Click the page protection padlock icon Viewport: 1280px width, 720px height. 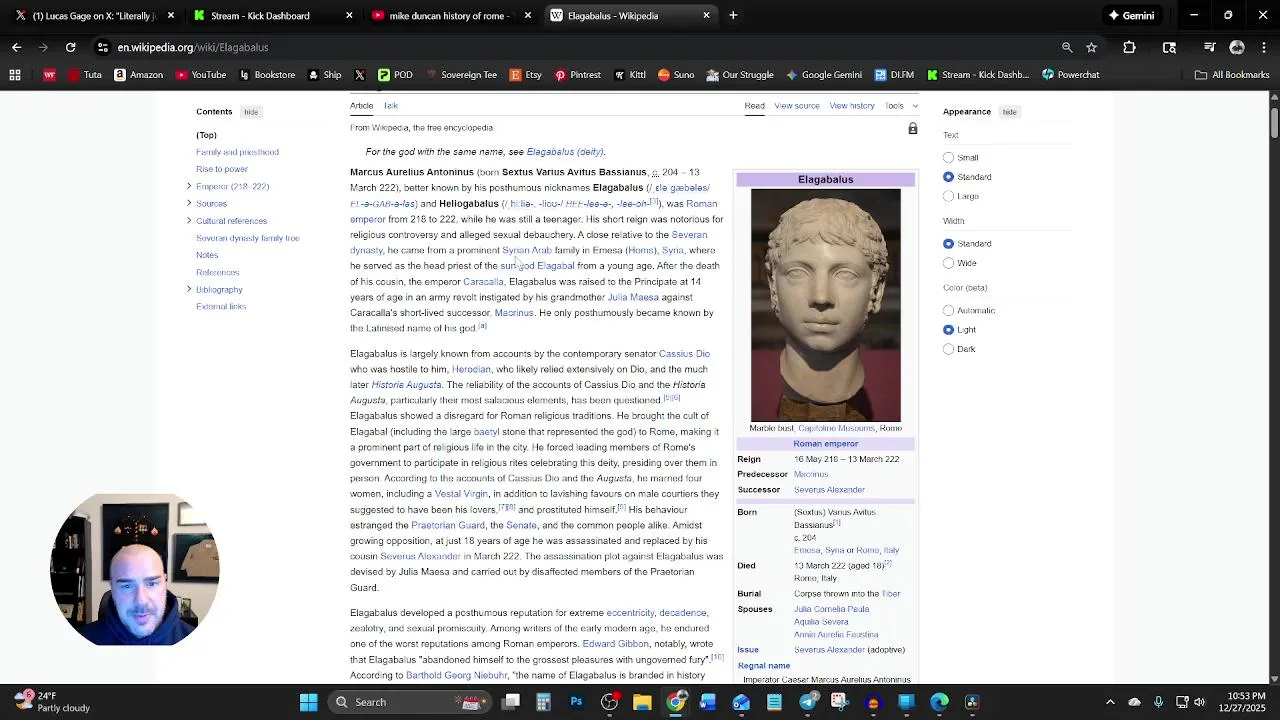912,128
